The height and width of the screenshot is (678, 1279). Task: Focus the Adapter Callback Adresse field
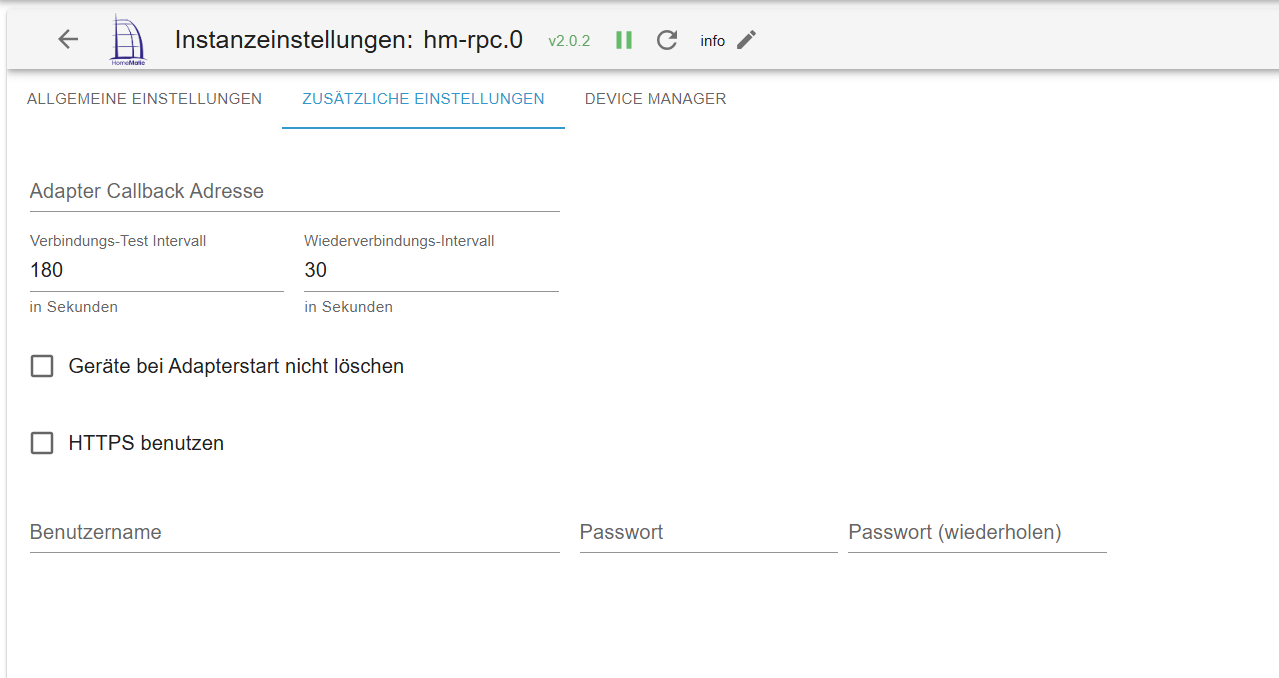click(294, 192)
